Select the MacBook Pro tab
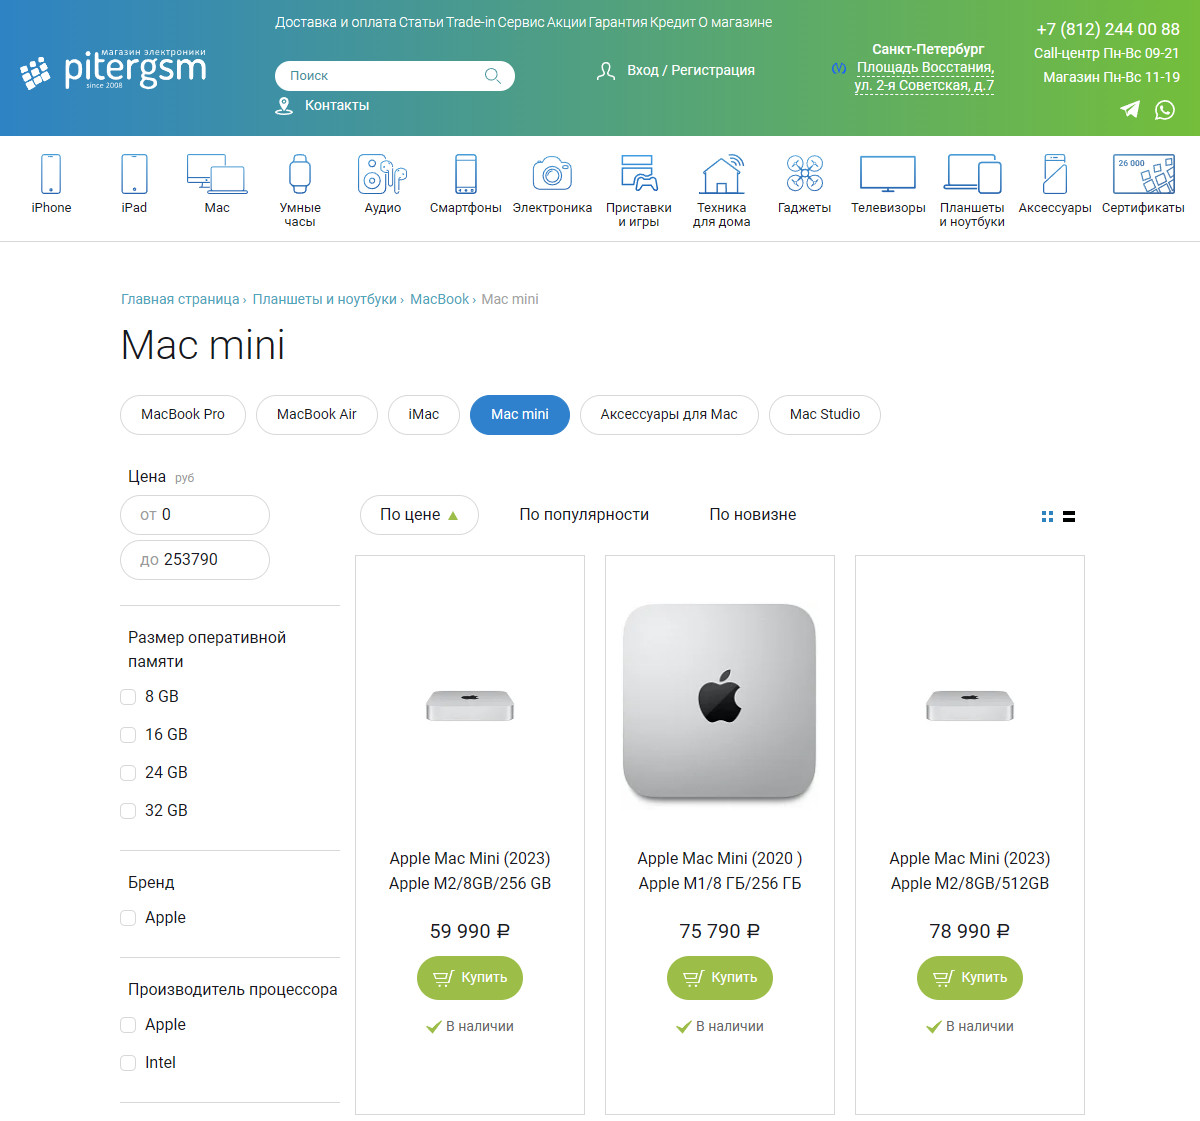 click(183, 414)
